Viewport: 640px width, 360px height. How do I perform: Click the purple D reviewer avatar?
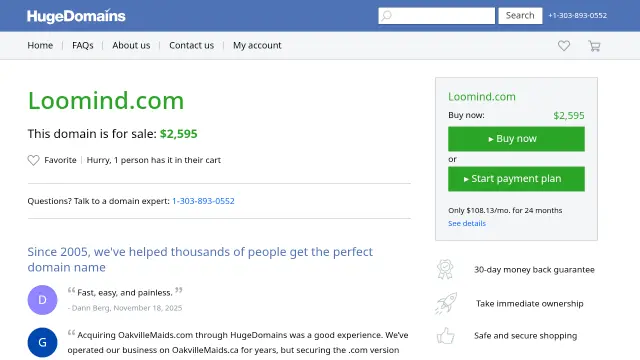(x=42, y=300)
